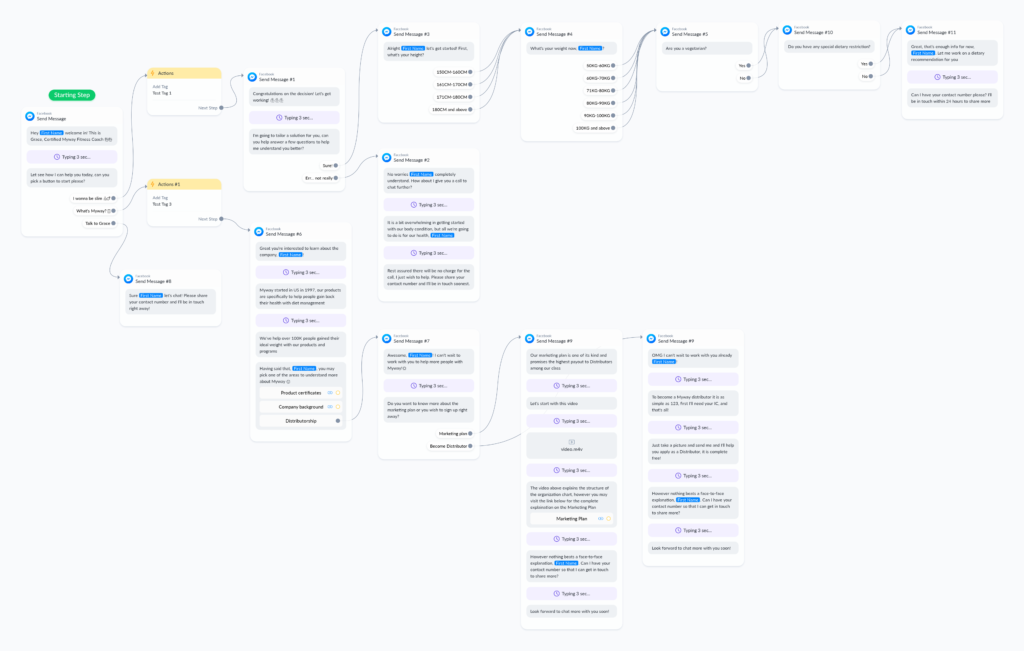Select the "180CM and above" option
This screenshot has width=1024, height=651.
pos(451,110)
